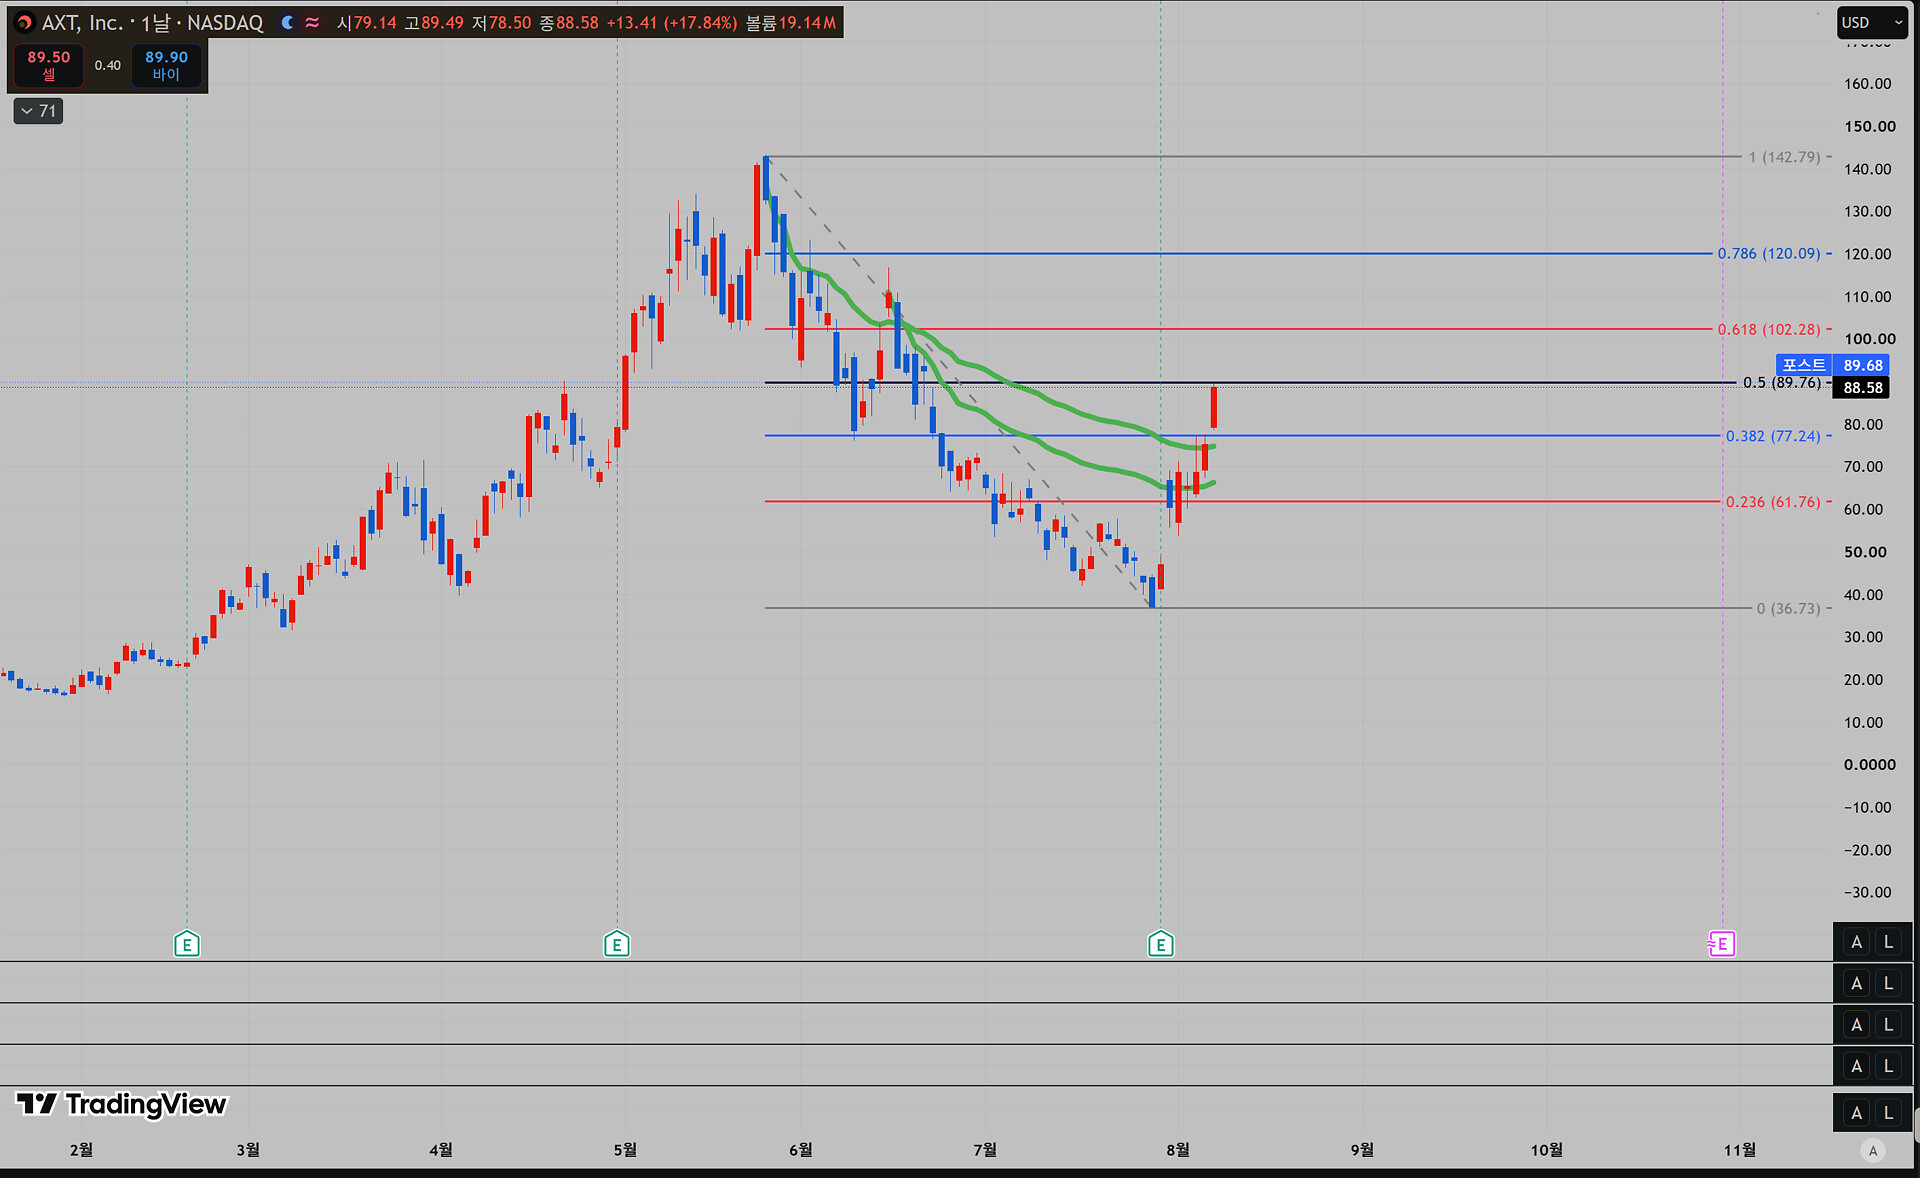Select the Fib level label 0.5 (89.76)
Viewport: 1920px width, 1178px height.
pyautogui.click(x=1782, y=382)
